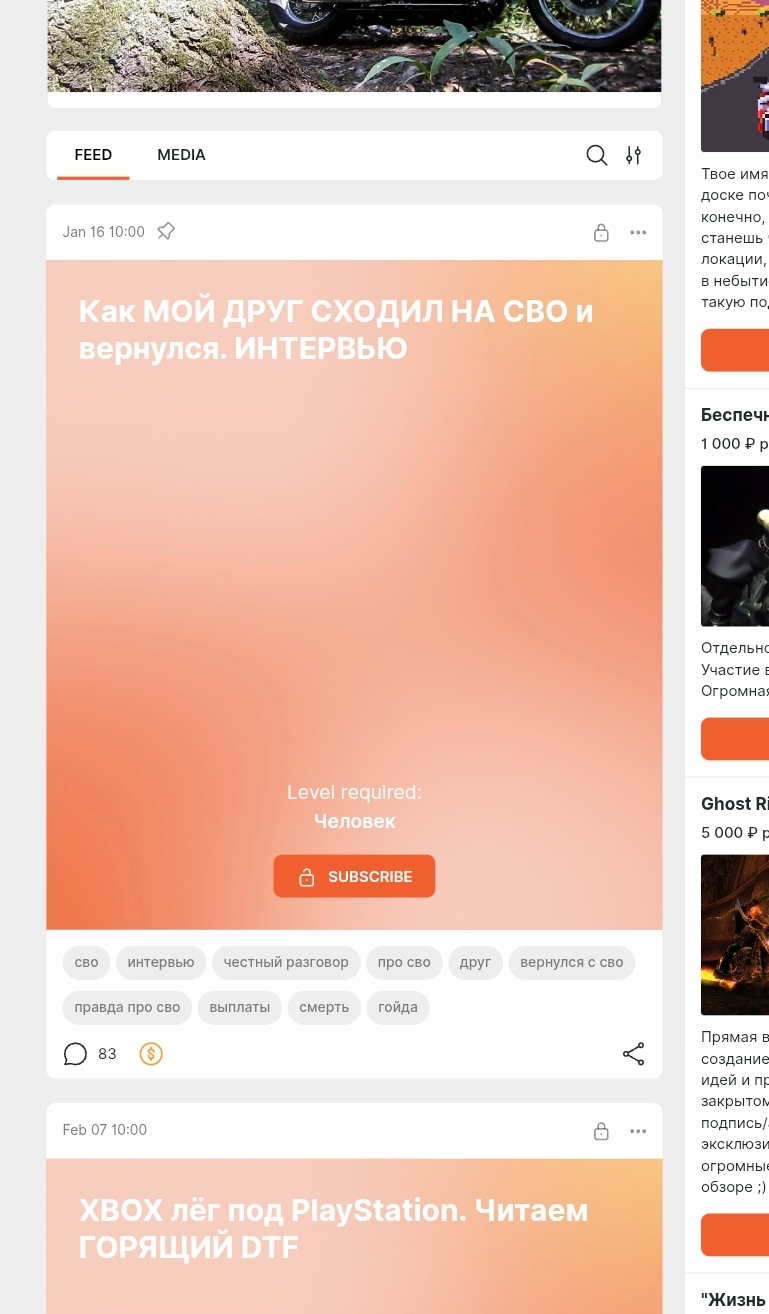Image resolution: width=769 pixels, height=1314 pixels.
Task: Click the dollar coin donate icon
Action: (151, 1054)
